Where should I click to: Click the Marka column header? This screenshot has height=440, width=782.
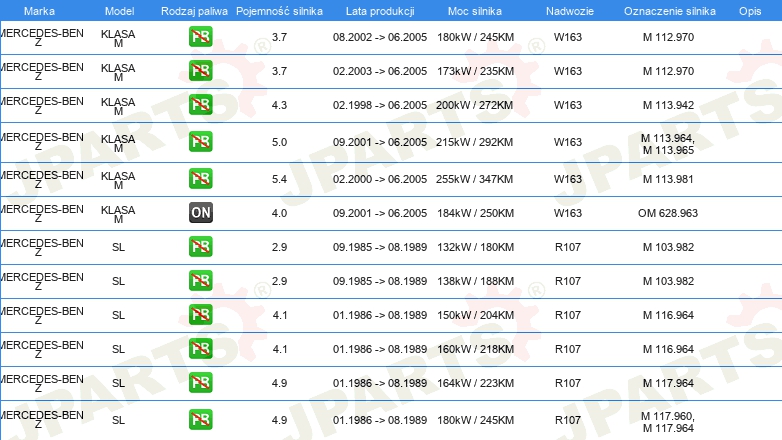pyautogui.click(x=39, y=11)
